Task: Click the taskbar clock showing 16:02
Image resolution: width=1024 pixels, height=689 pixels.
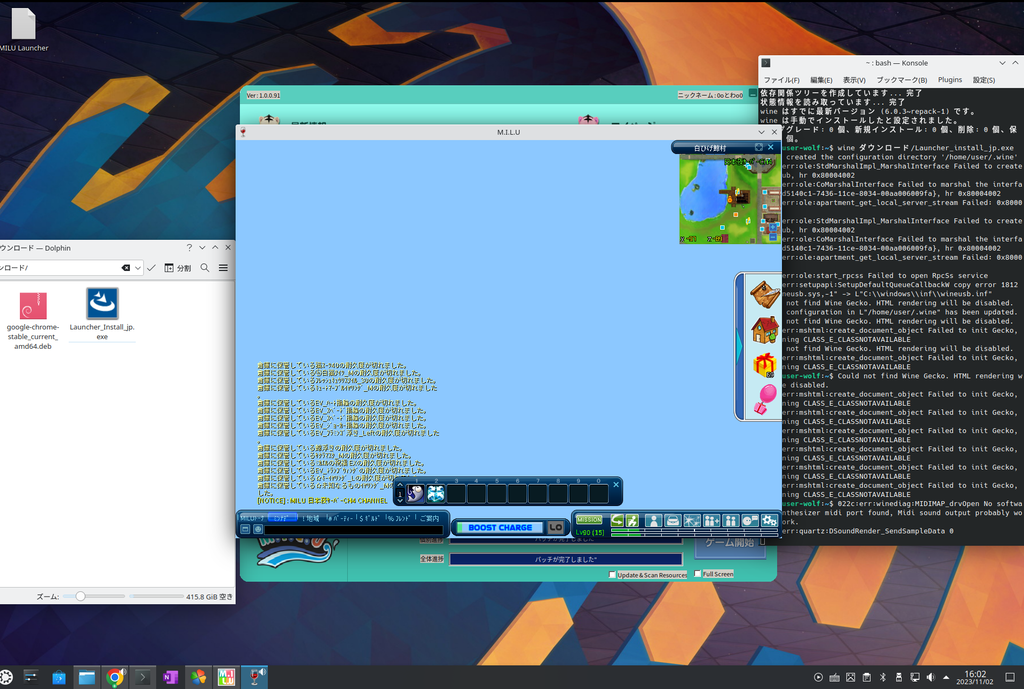Action: point(974,677)
